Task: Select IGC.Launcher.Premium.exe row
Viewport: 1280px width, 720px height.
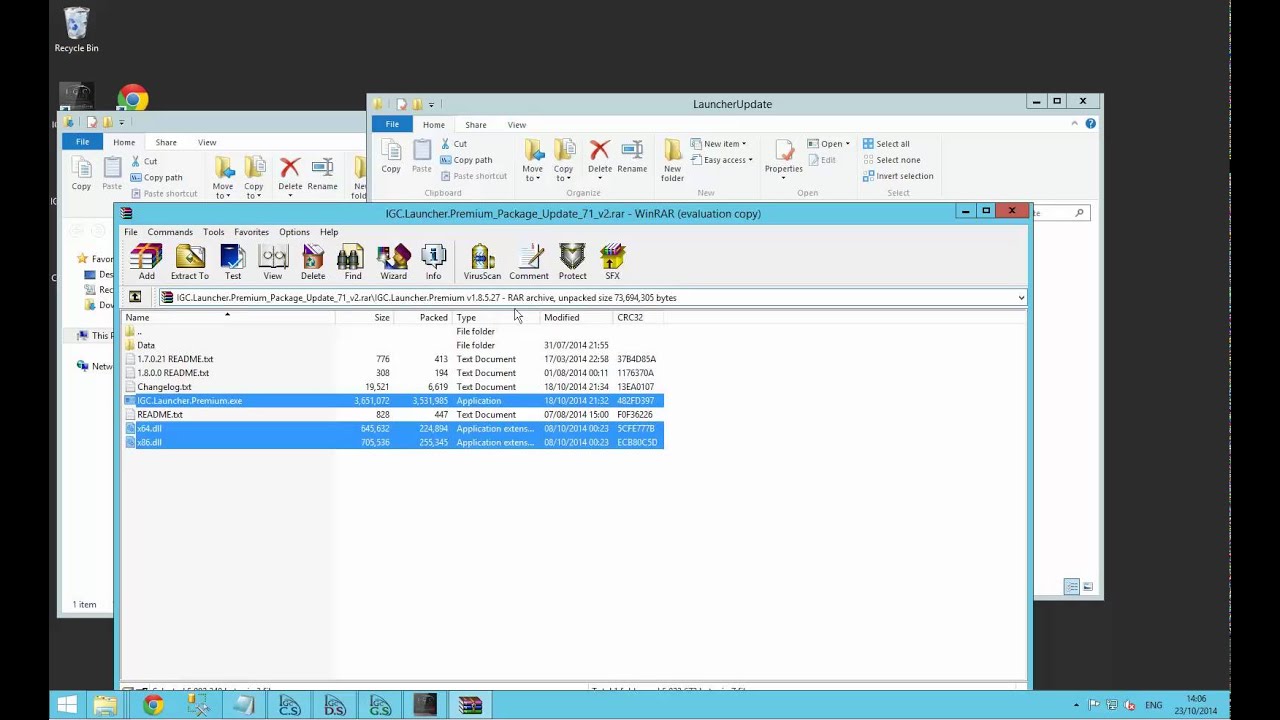Action: [393, 401]
